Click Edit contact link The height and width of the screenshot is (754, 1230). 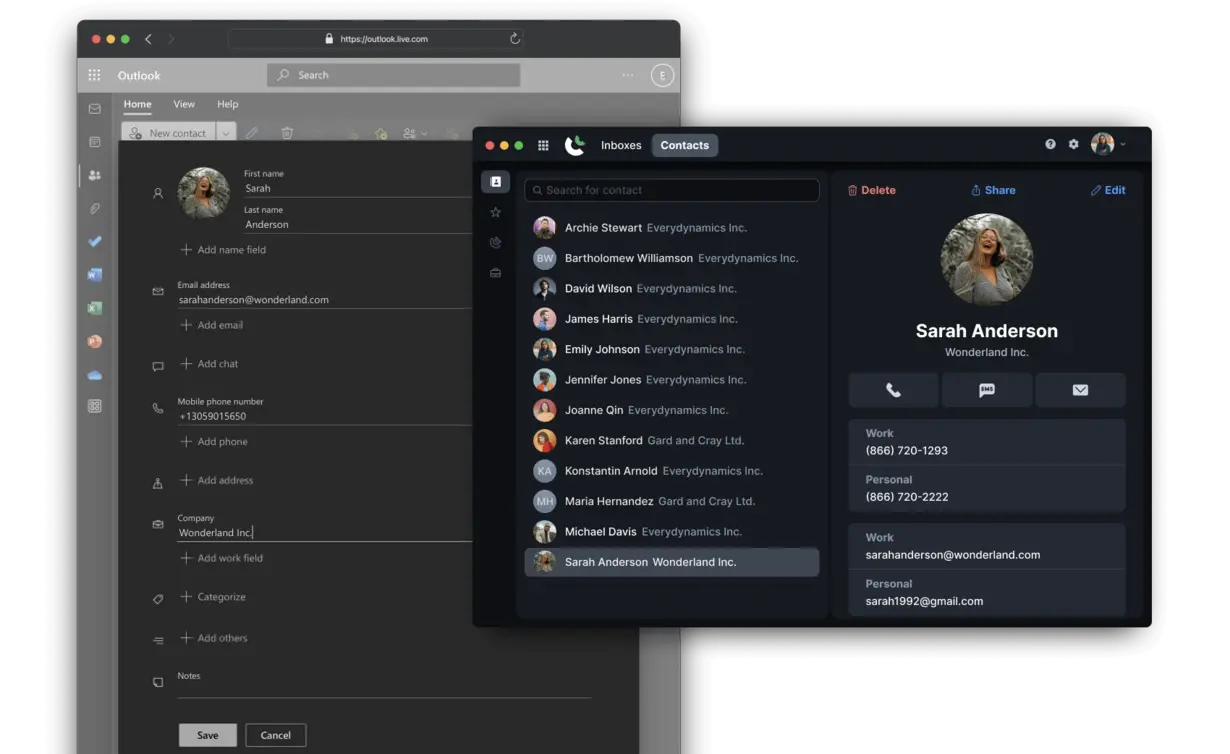tap(1108, 190)
